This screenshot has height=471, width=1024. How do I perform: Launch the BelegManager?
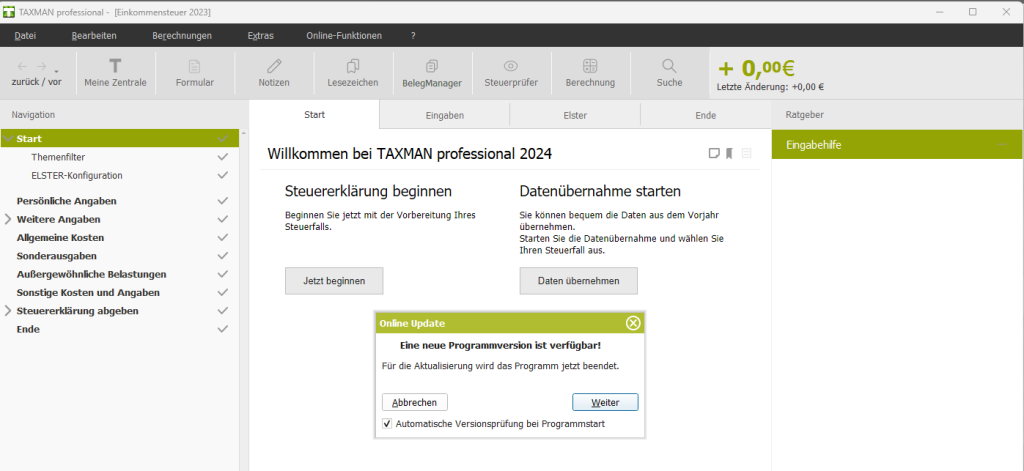coord(432,73)
